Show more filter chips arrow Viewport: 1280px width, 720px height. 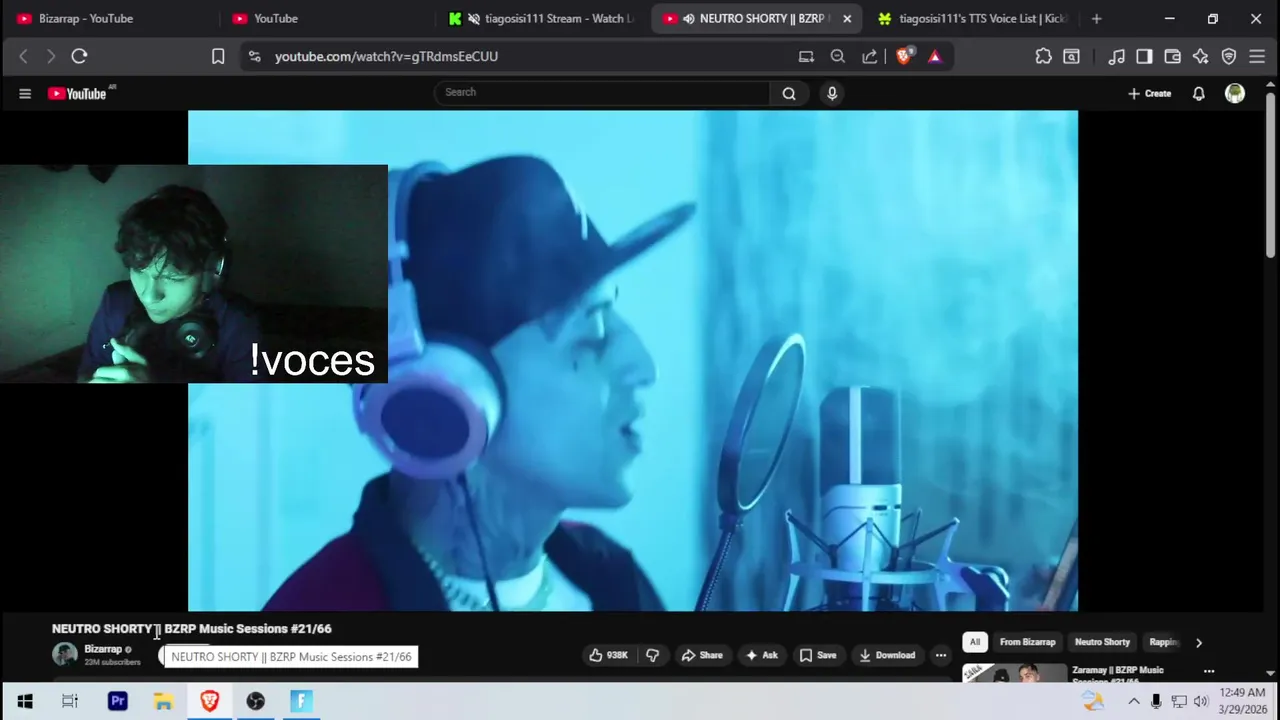pyautogui.click(x=1199, y=642)
